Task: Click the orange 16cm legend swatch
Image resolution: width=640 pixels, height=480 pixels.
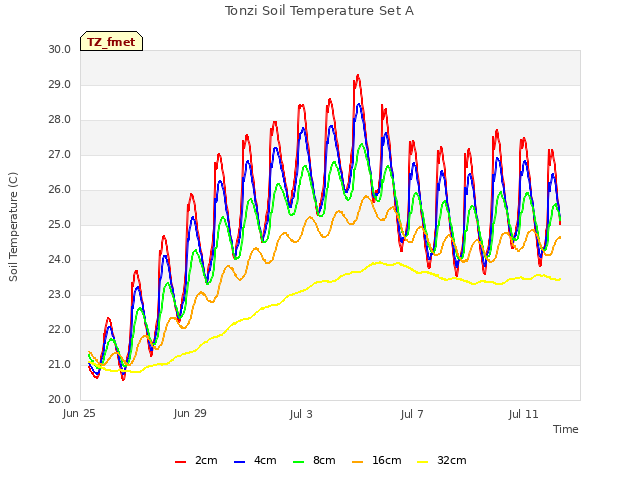Action: tap(358, 462)
